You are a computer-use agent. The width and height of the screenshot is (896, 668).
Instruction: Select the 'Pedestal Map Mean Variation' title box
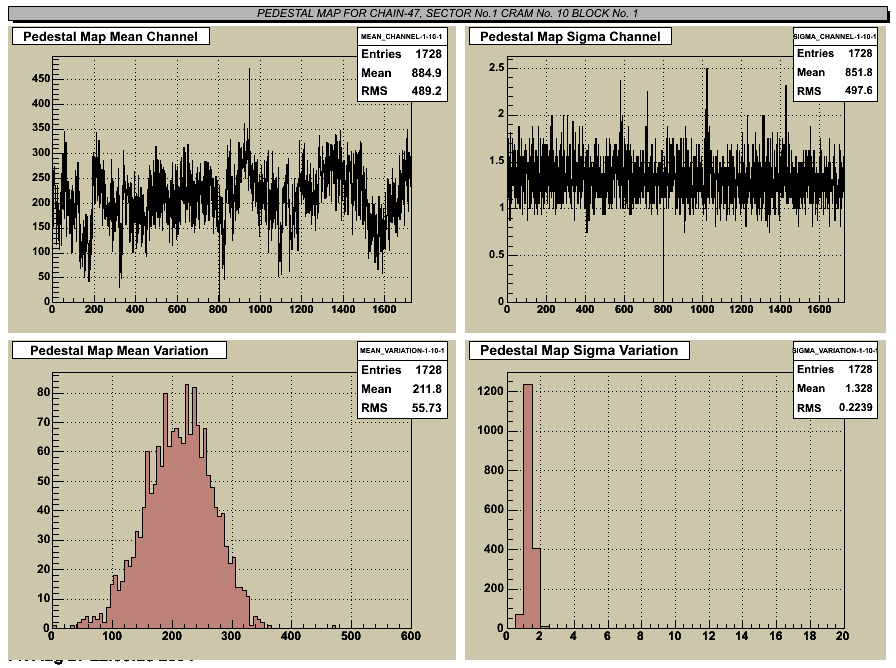[x=119, y=350]
